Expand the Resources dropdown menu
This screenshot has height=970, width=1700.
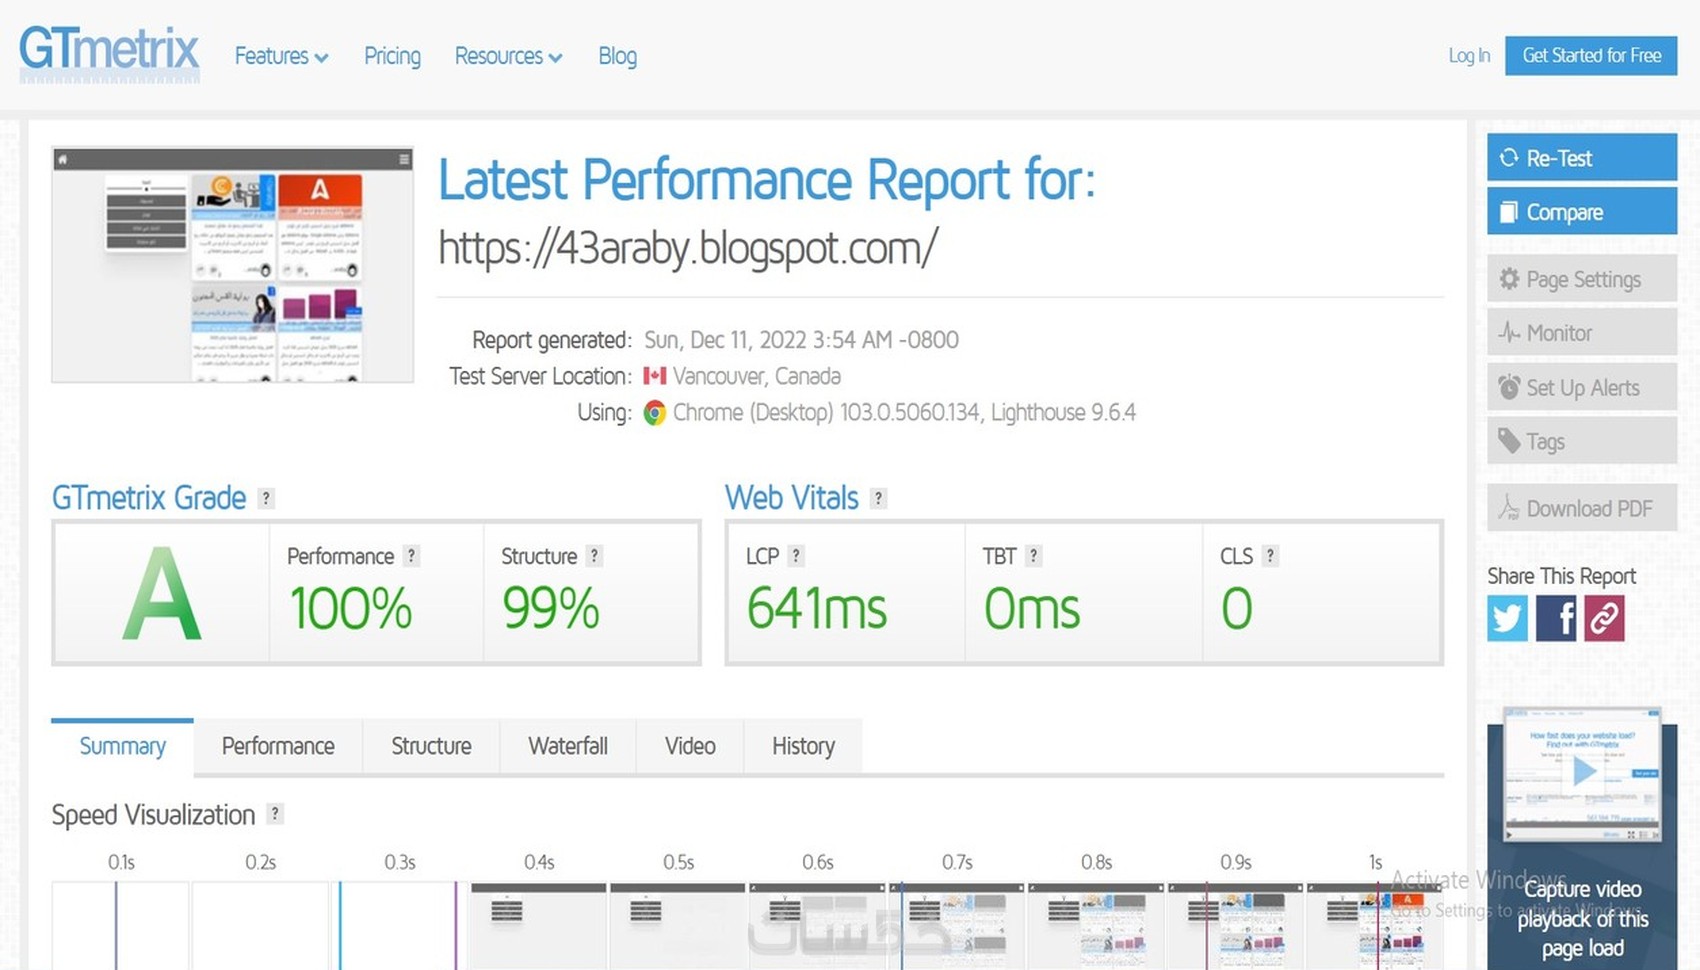tap(508, 56)
